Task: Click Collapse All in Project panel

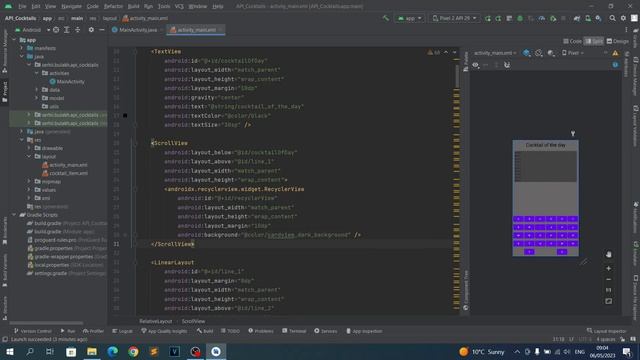Action: [x=78, y=30]
